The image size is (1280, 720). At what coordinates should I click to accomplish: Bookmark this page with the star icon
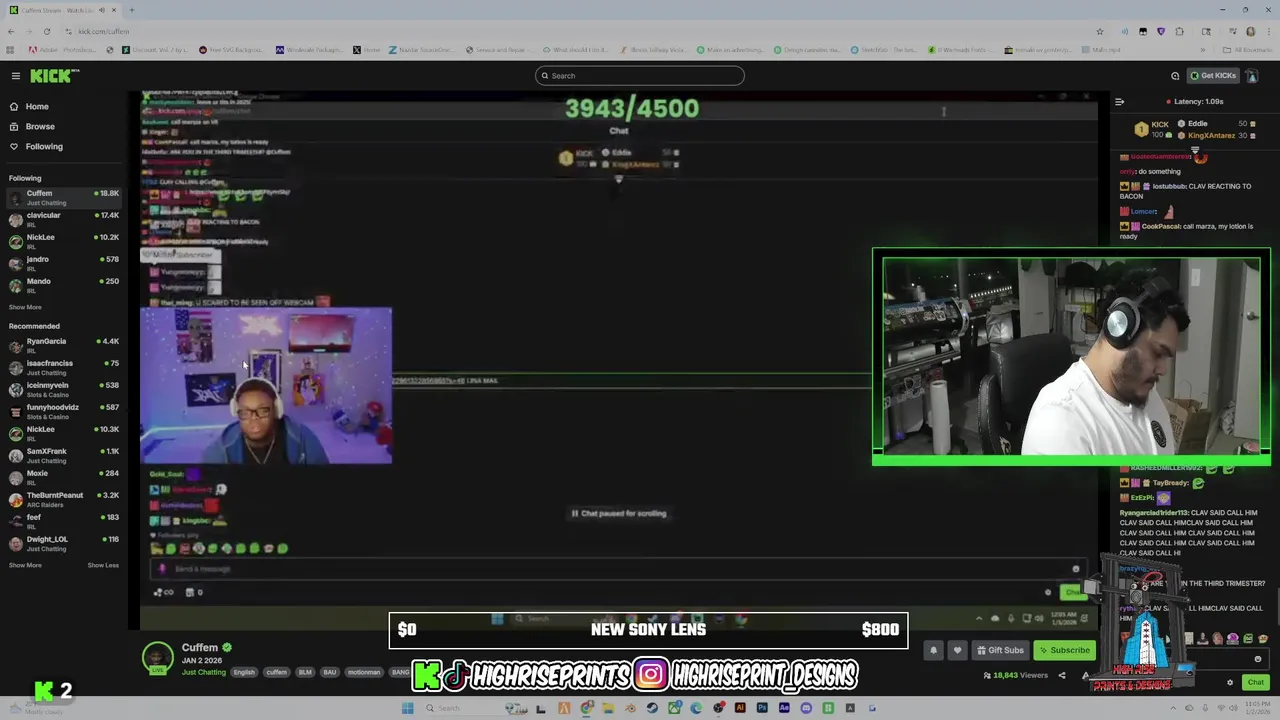pyautogui.click(x=1100, y=31)
